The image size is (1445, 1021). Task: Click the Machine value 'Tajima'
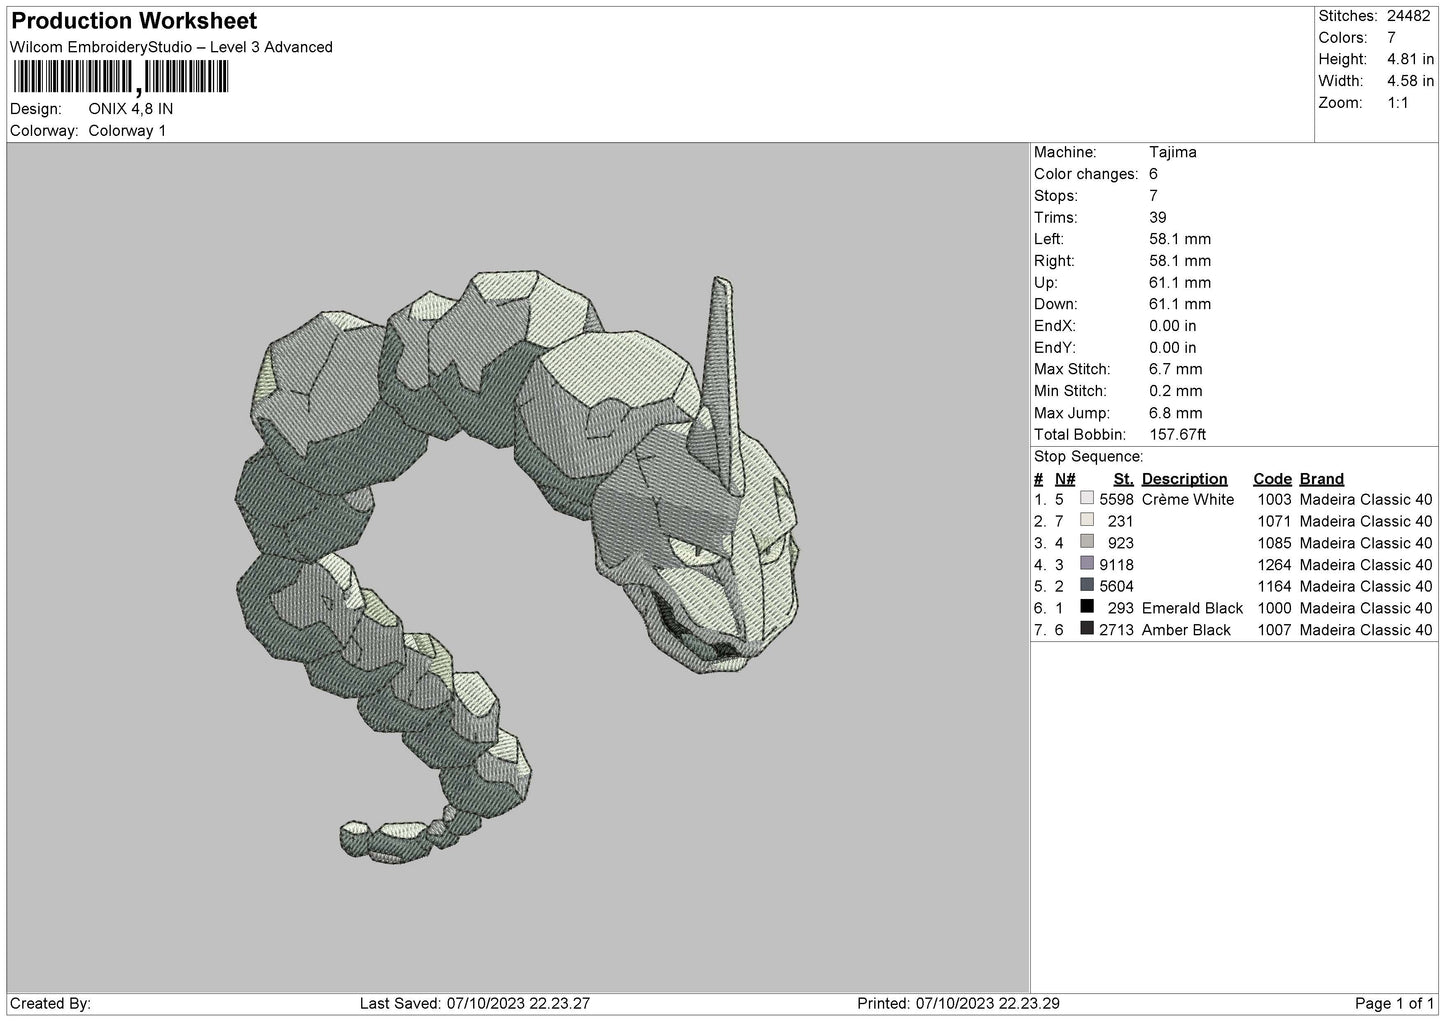pyautogui.click(x=1173, y=152)
